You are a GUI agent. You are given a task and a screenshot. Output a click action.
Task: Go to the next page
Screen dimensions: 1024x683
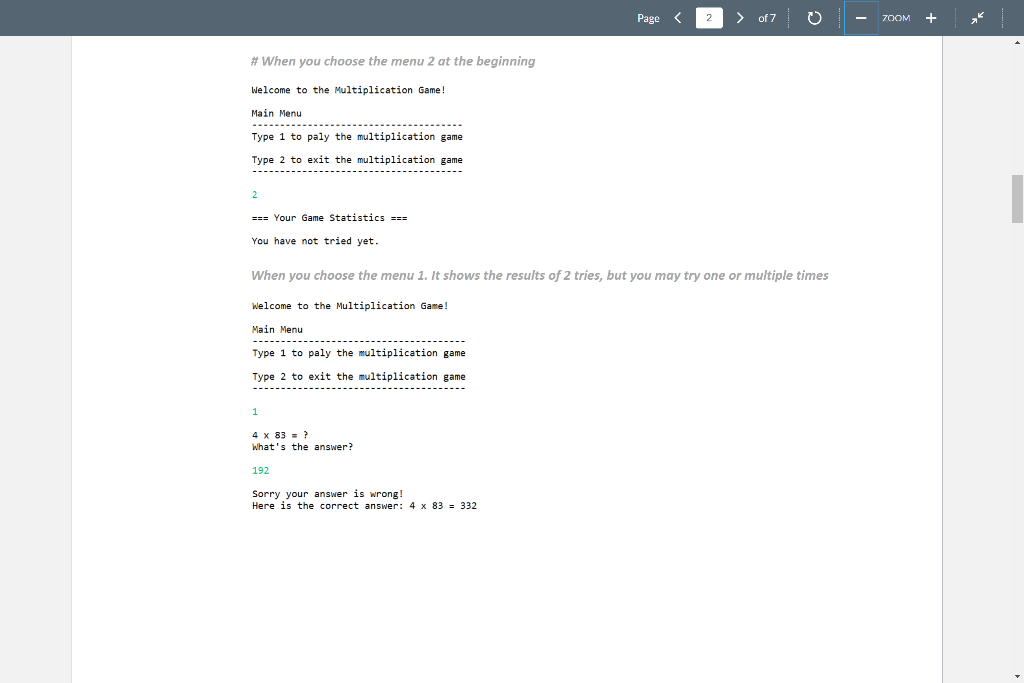[739, 18]
